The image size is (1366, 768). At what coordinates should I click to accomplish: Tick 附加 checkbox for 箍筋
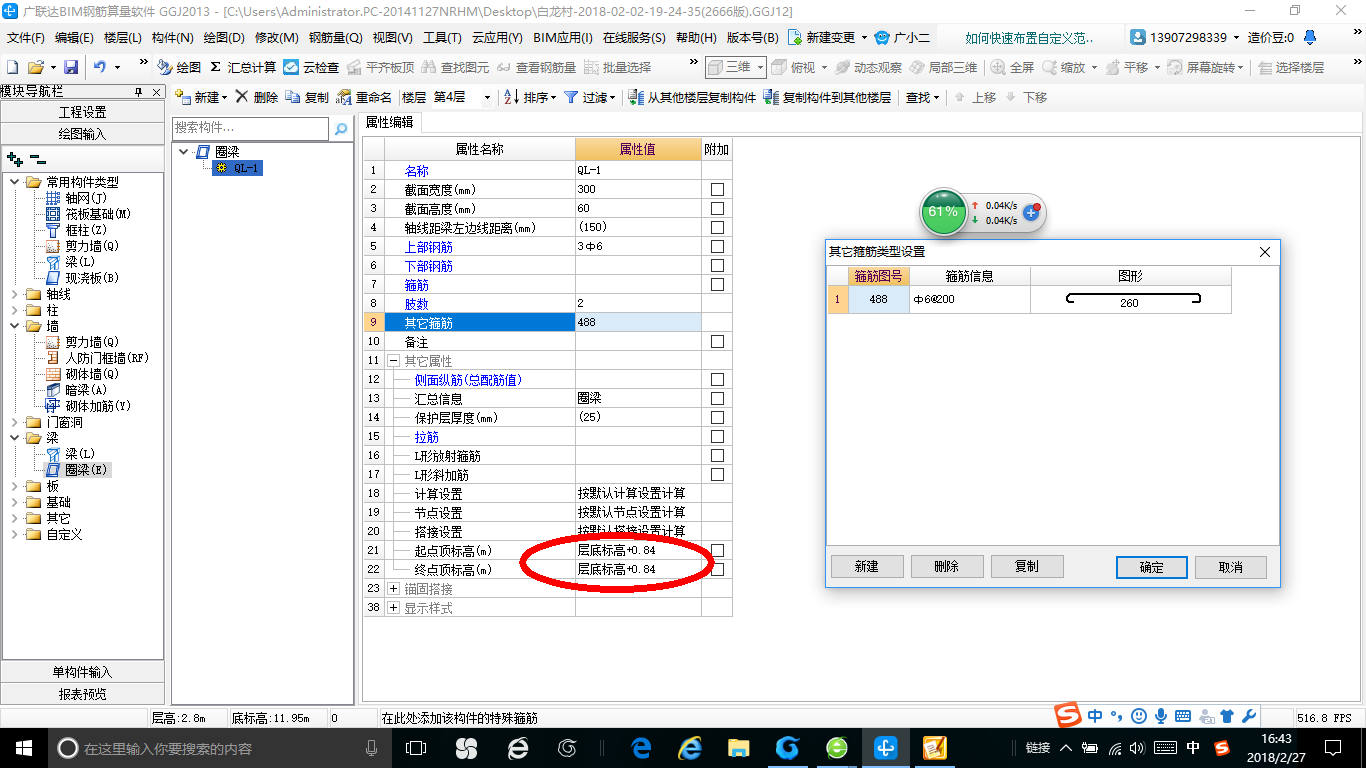click(x=717, y=284)
